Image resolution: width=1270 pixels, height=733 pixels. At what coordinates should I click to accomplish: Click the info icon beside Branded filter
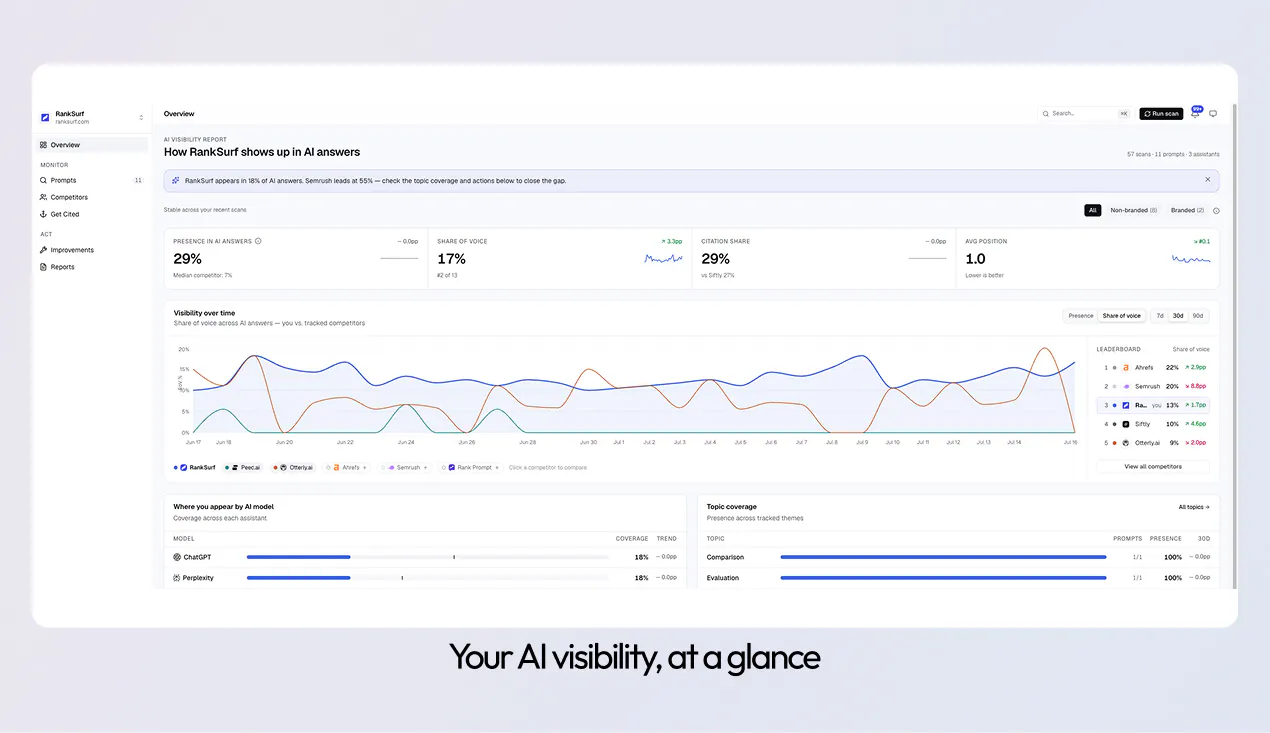1216,211
